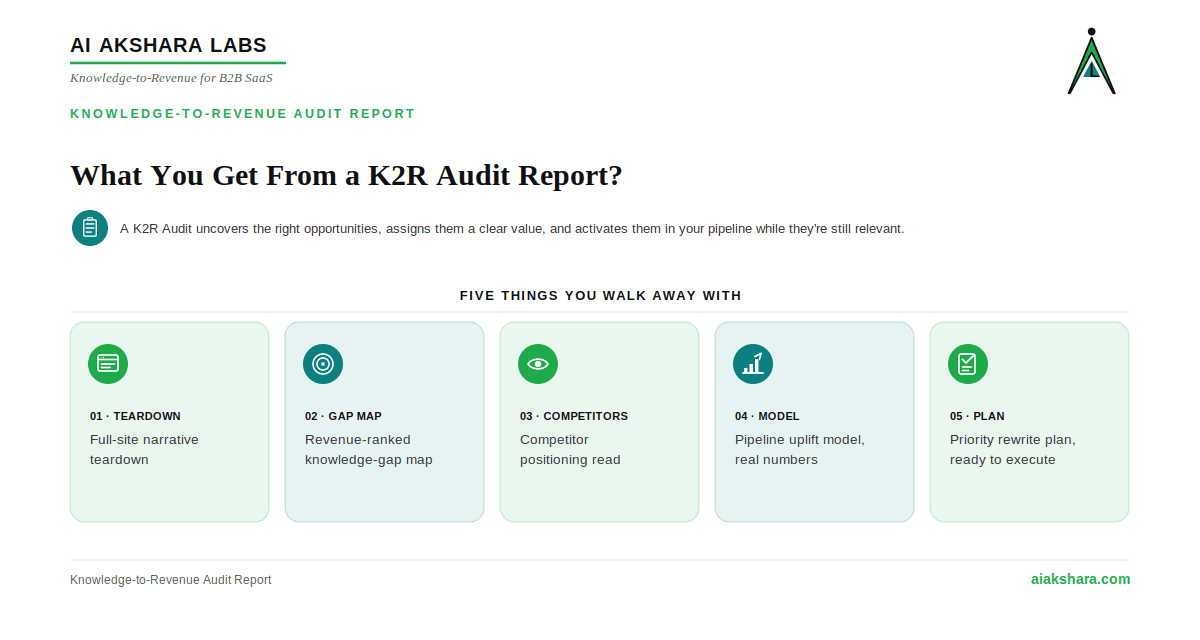Click 'Priority rewrite plan, ready to execute' text
Image resolution: width=1200 pixels, height=640 pixels.
[x=1013, y=450]
